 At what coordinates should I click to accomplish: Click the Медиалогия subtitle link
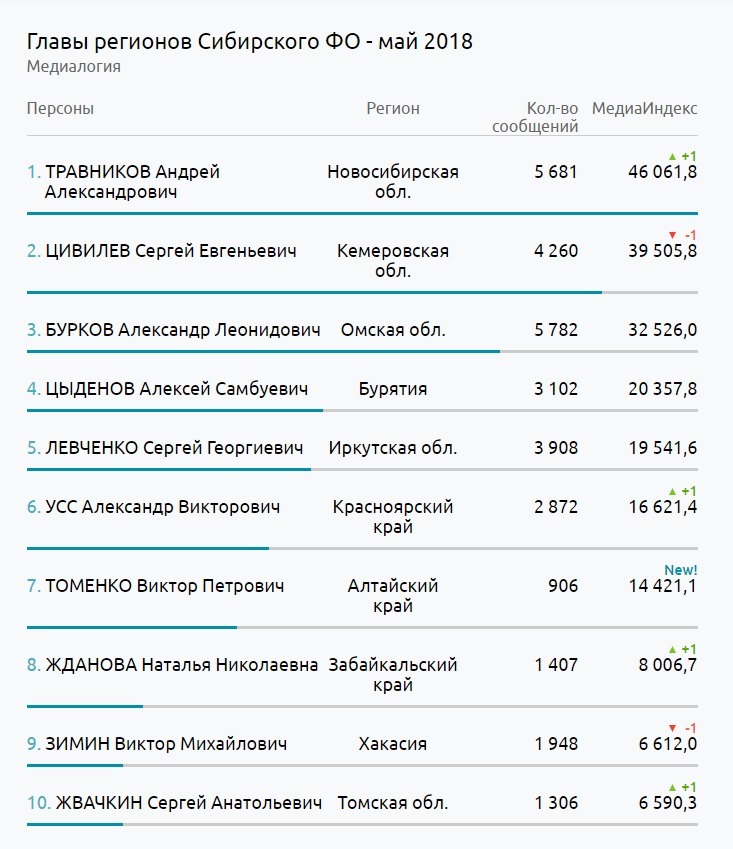[74, 67]
